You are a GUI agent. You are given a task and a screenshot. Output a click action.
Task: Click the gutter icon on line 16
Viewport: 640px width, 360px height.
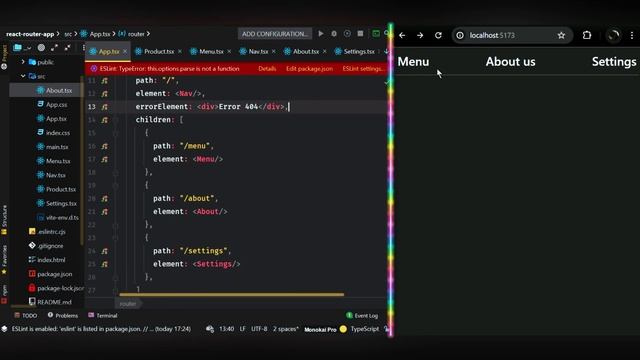[104, 146]
